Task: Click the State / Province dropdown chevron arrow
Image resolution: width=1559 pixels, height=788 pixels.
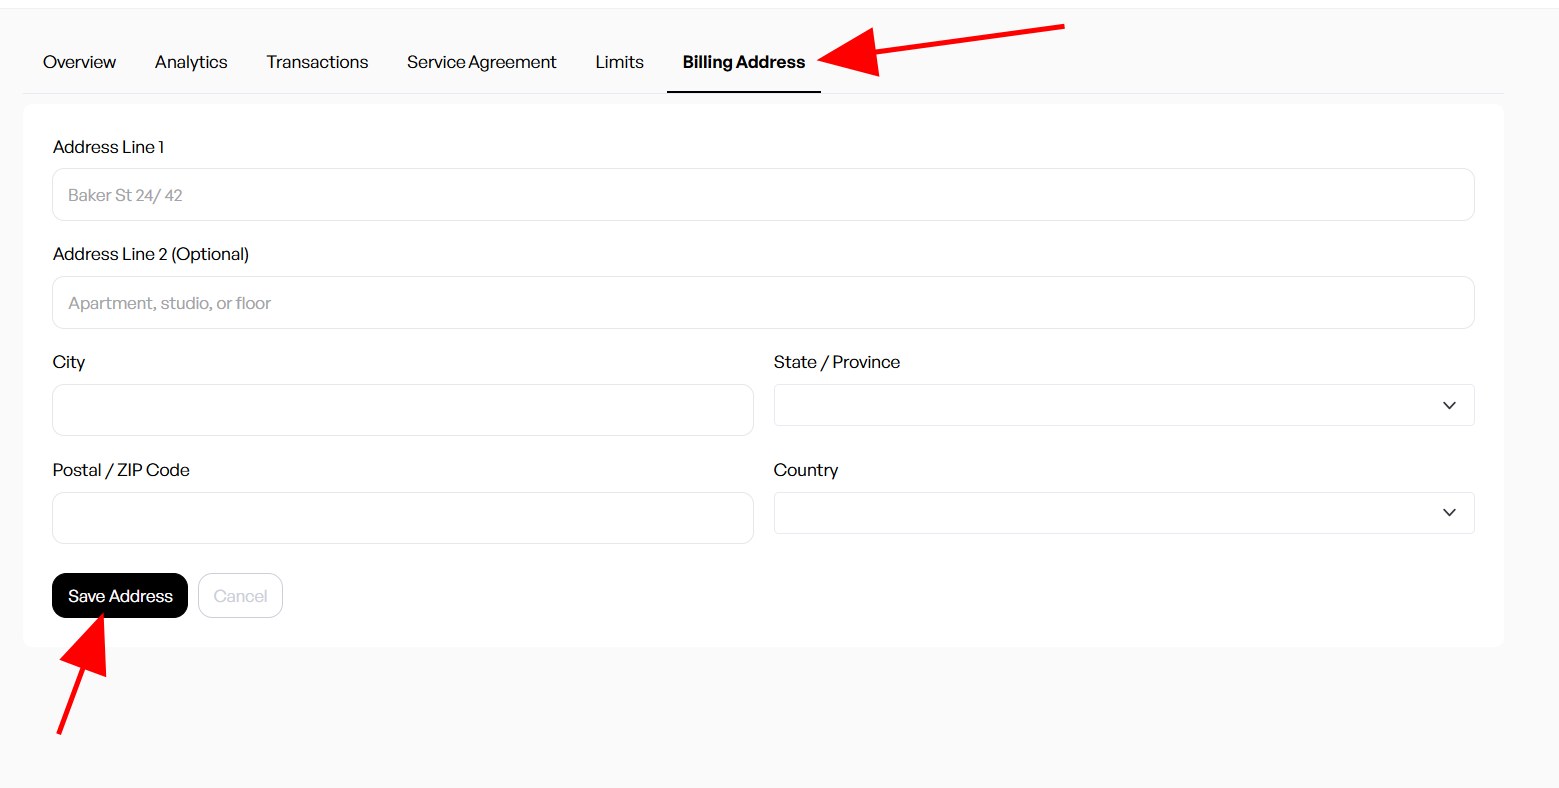Action: coord(1449,405)
